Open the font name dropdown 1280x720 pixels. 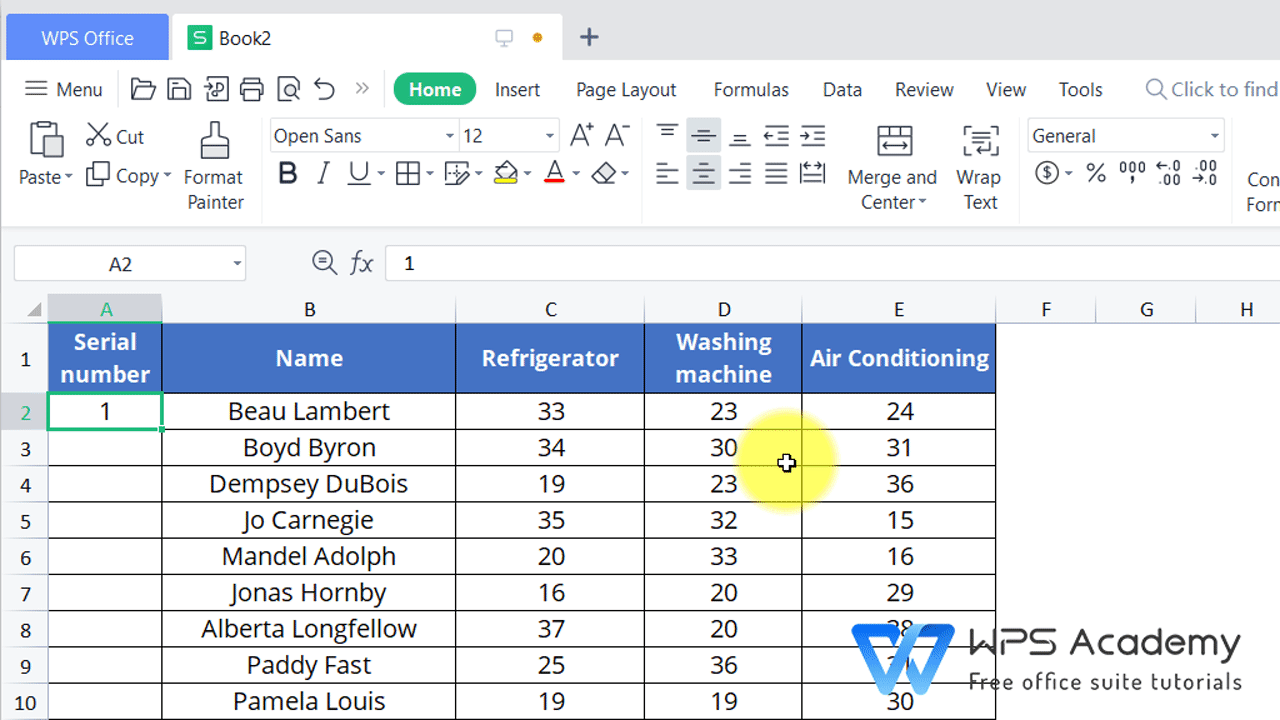pyautogui.click(x=450, y=136)
